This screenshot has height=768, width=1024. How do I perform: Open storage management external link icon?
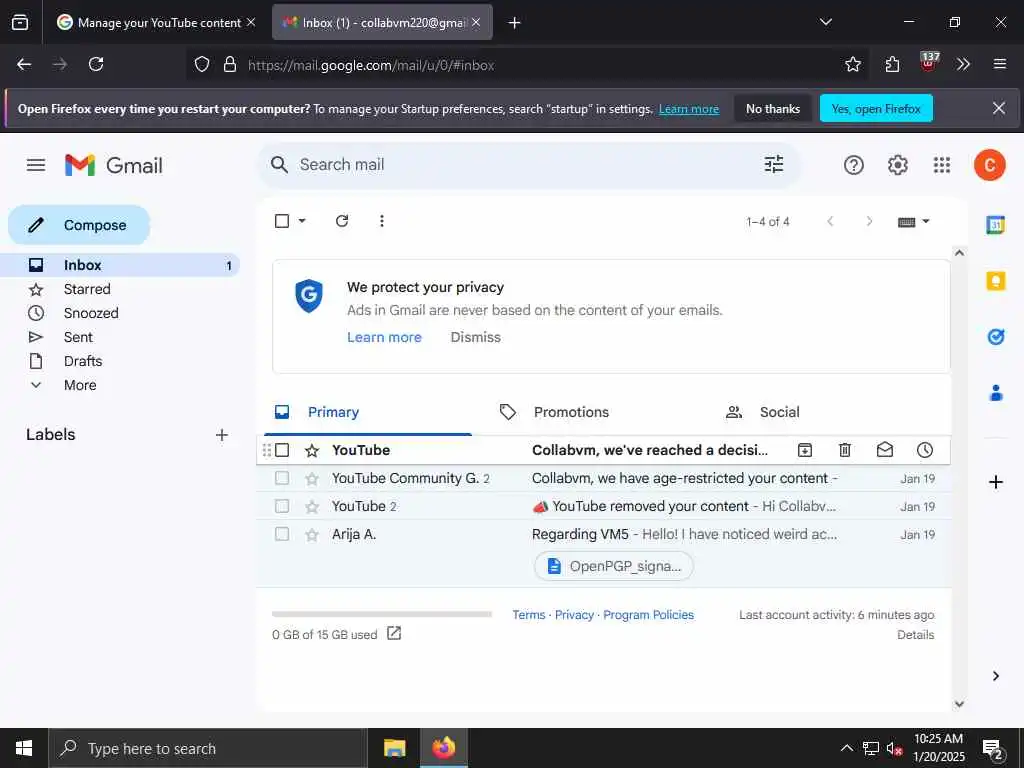[394, 633]
